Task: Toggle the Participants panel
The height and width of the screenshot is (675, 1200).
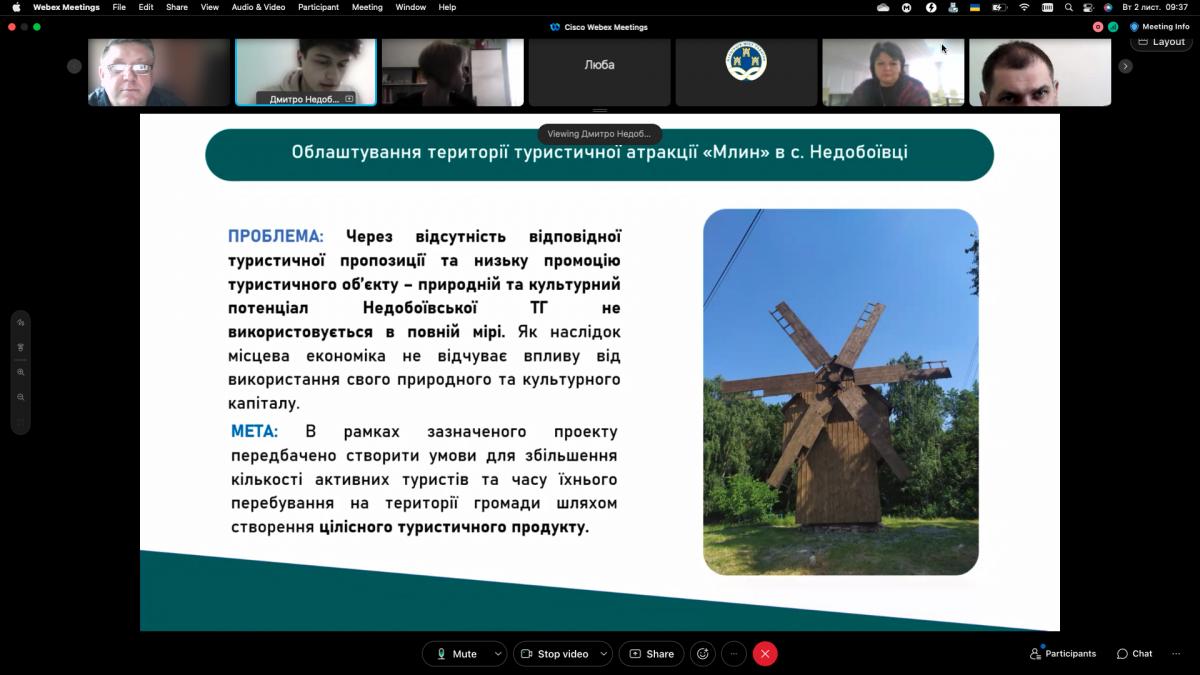Action: (1063, 654)
